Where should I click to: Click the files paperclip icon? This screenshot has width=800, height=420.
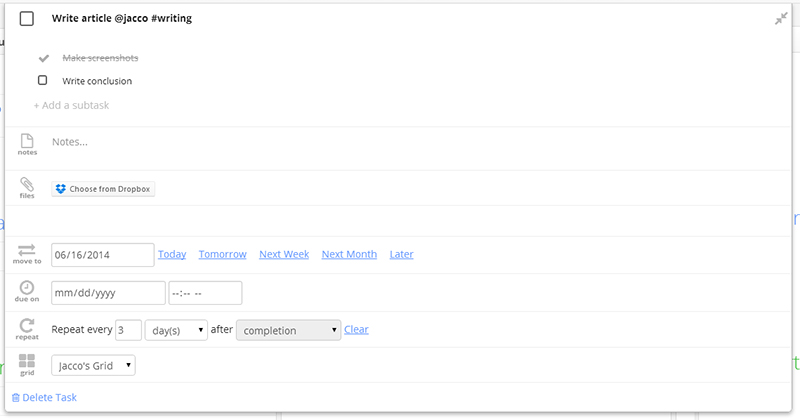[27, 184]
